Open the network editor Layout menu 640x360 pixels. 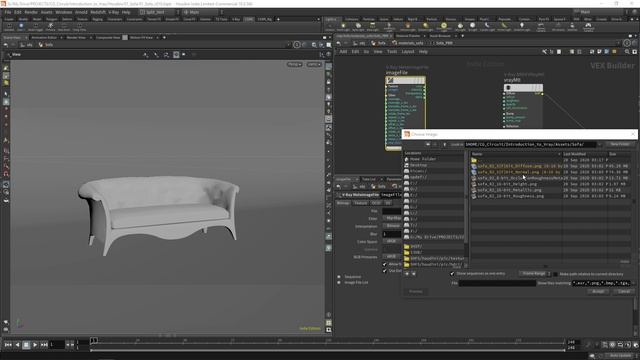[408, 52]
